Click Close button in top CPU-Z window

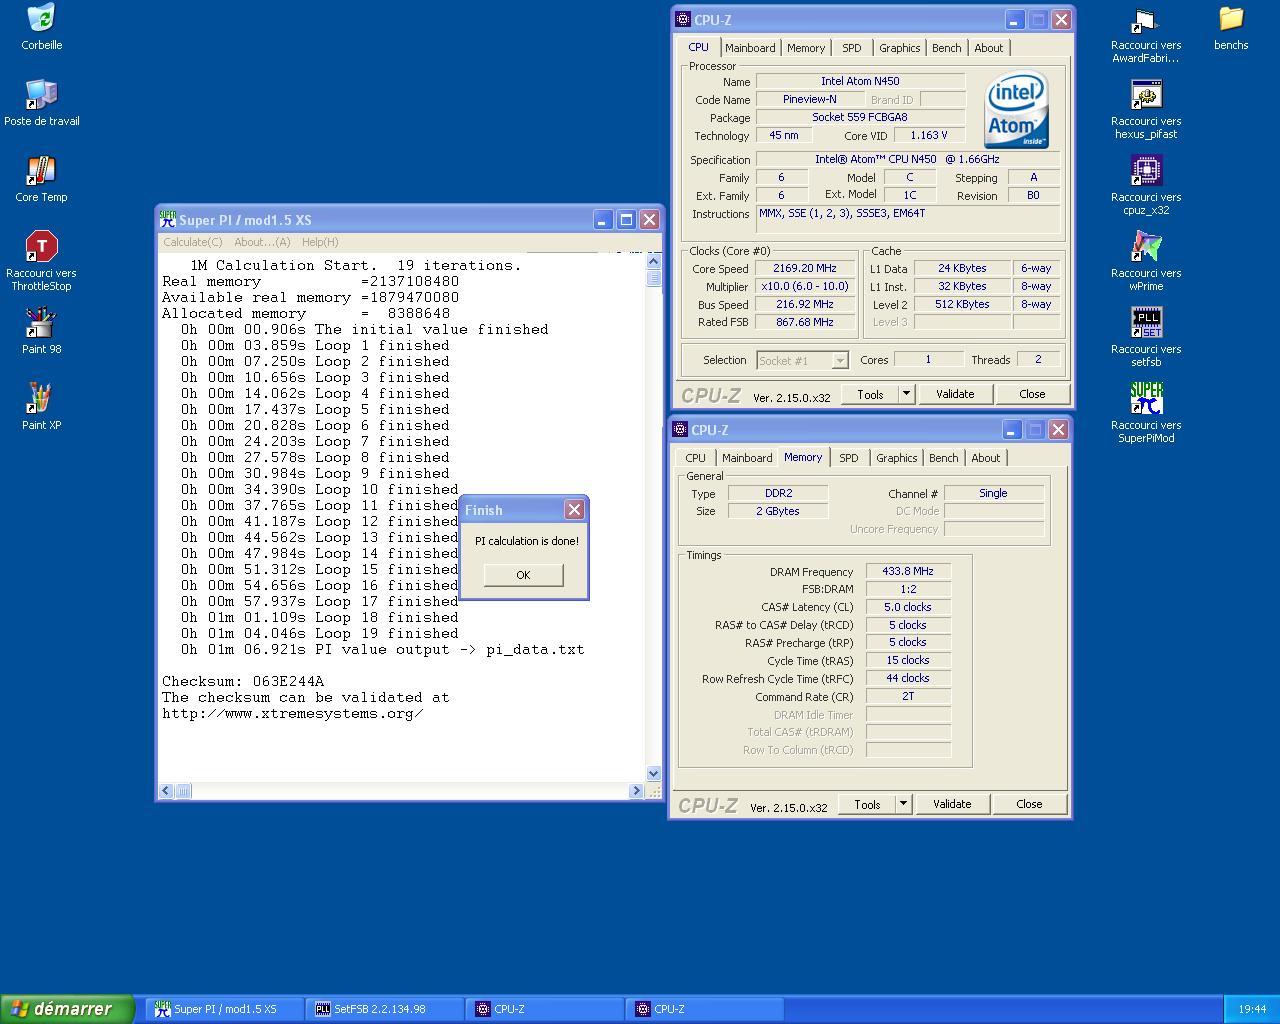[1032, 394]
